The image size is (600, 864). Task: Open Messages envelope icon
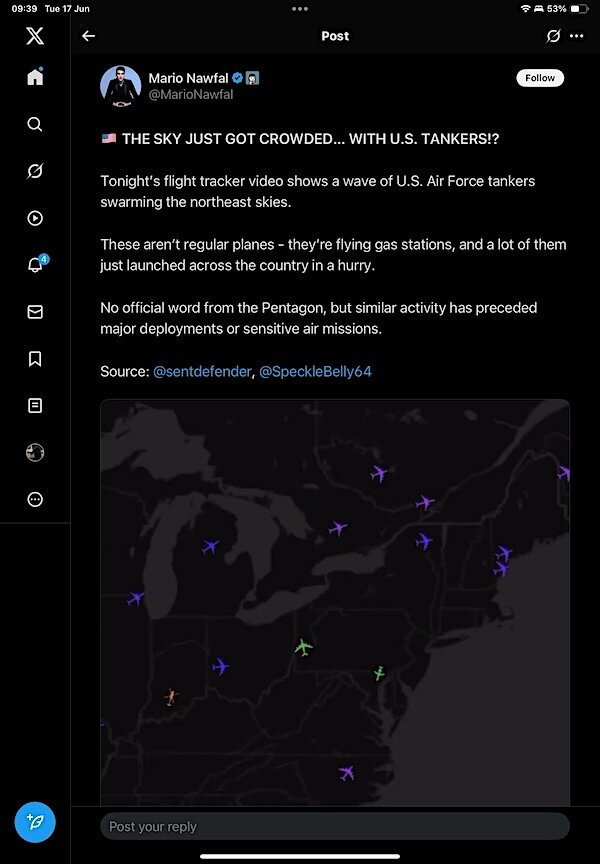tap(35, 312)
